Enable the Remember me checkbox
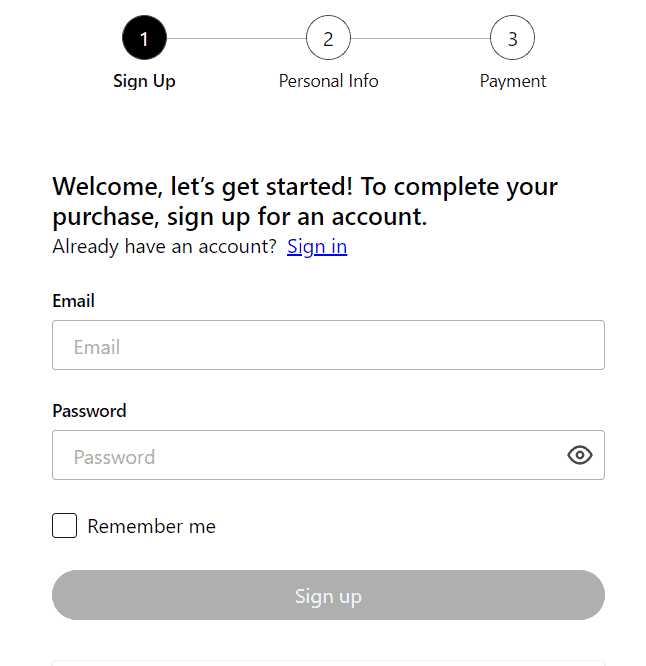Image resolution: width=646 pixels, height=666 pixels. point(65,525)
